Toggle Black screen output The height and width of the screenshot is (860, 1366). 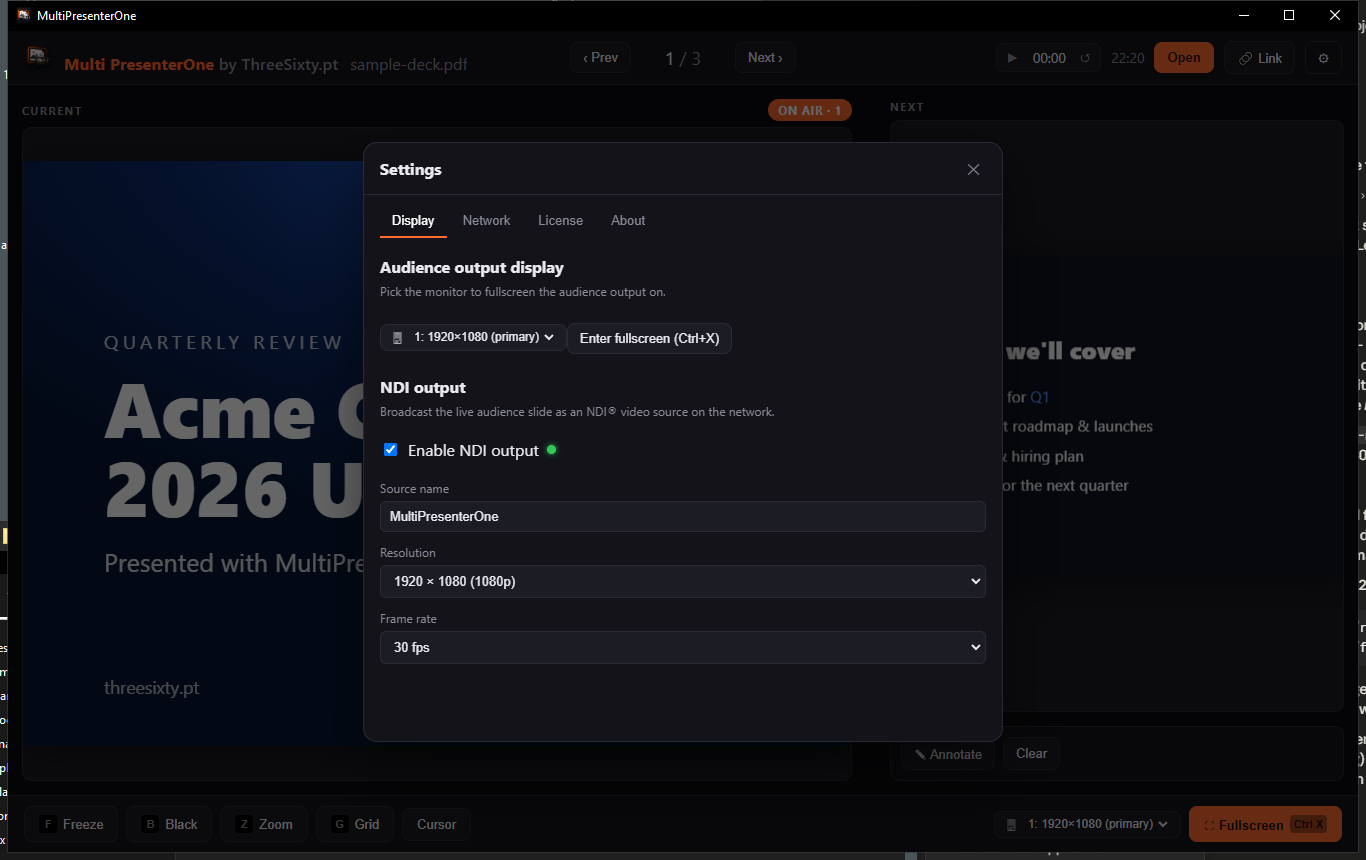tap(170, 824)
